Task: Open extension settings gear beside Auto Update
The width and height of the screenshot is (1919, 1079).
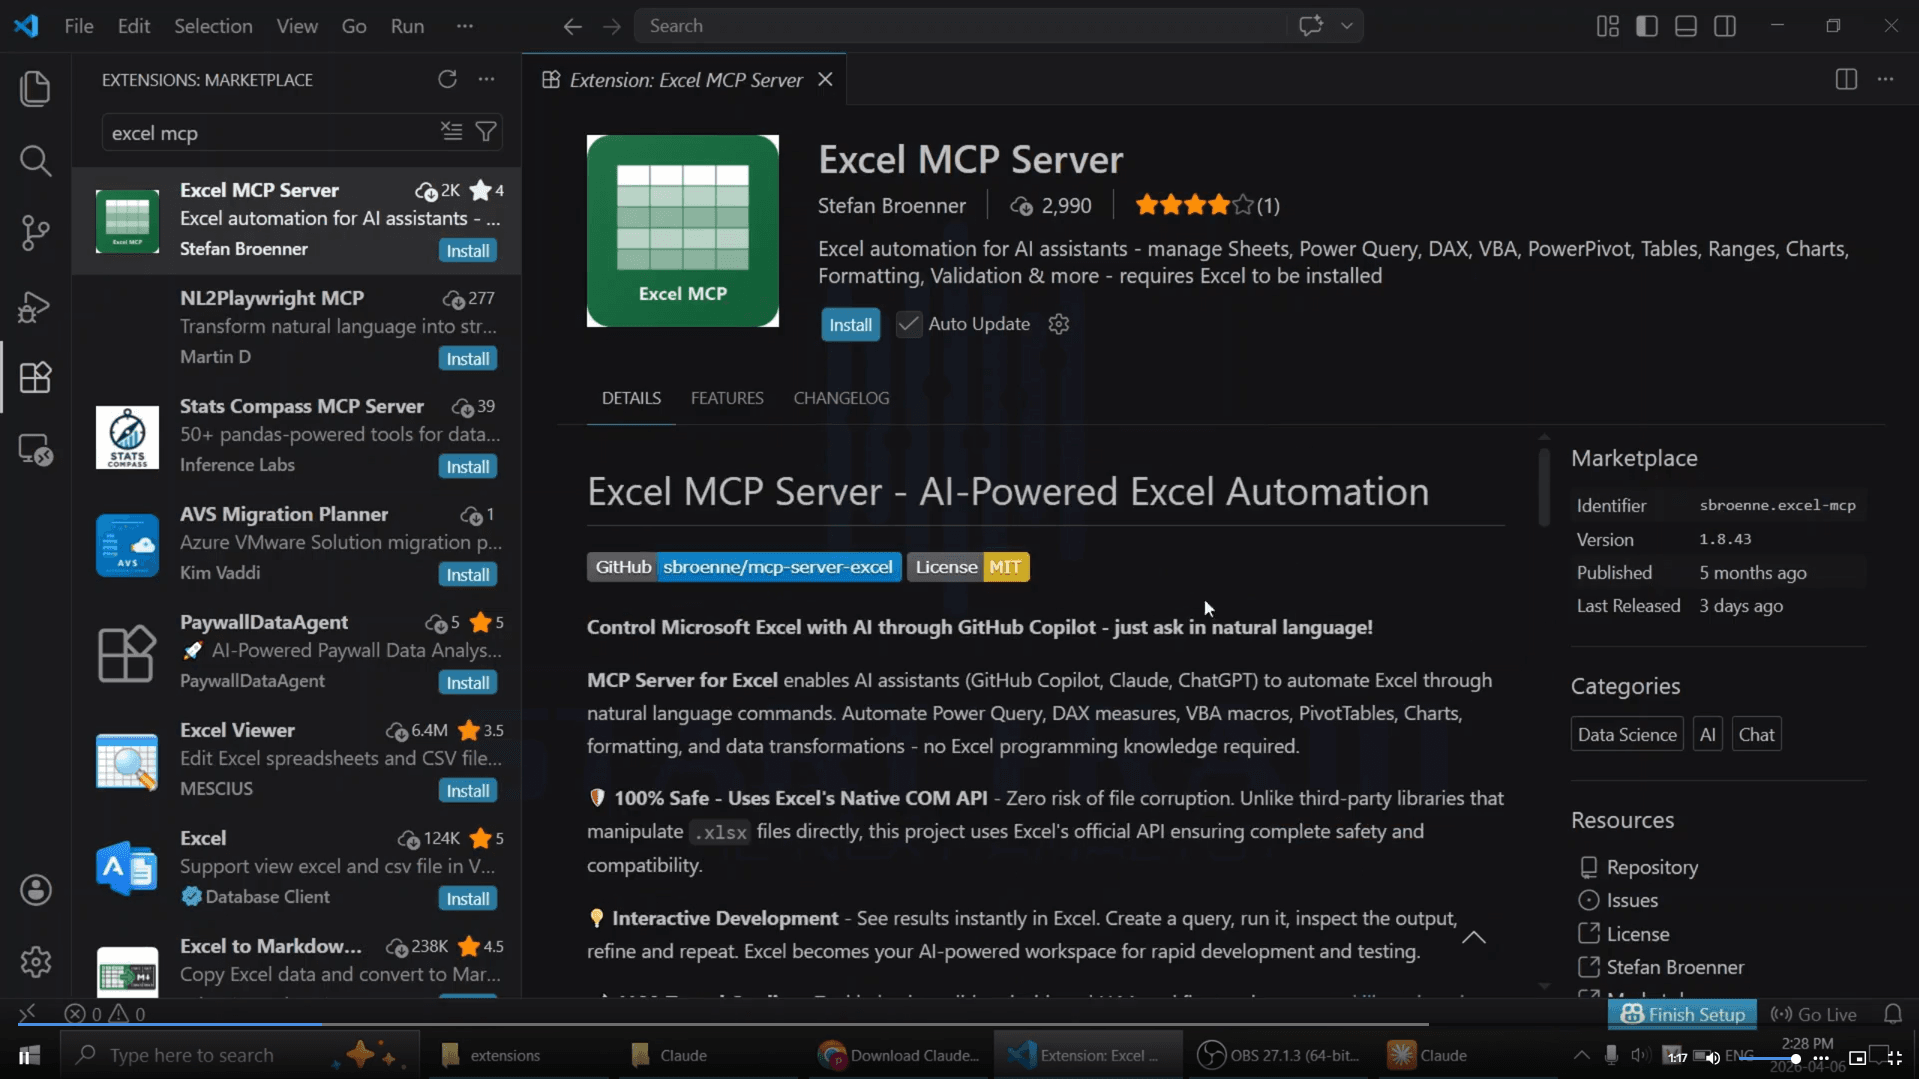Action: [1059, 324]
